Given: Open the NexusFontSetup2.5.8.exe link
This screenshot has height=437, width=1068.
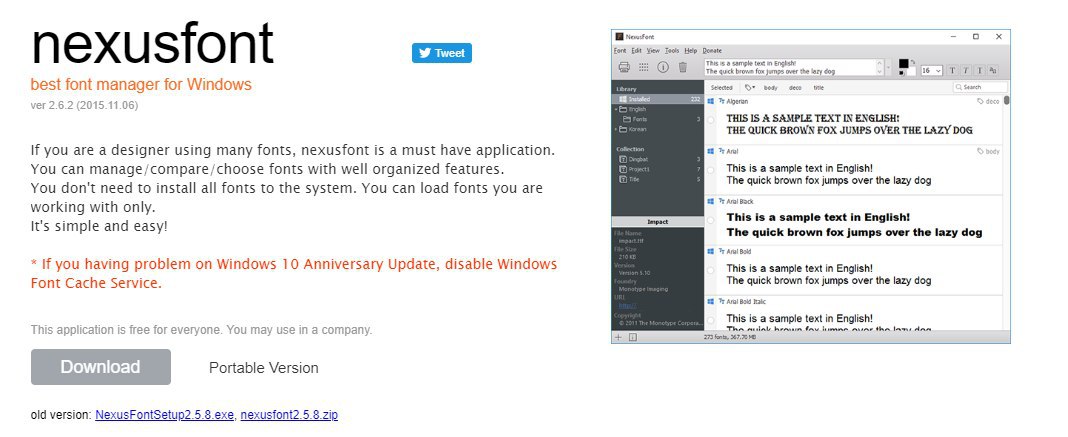Looking at the screenshot, I should [x=165, y=415].
